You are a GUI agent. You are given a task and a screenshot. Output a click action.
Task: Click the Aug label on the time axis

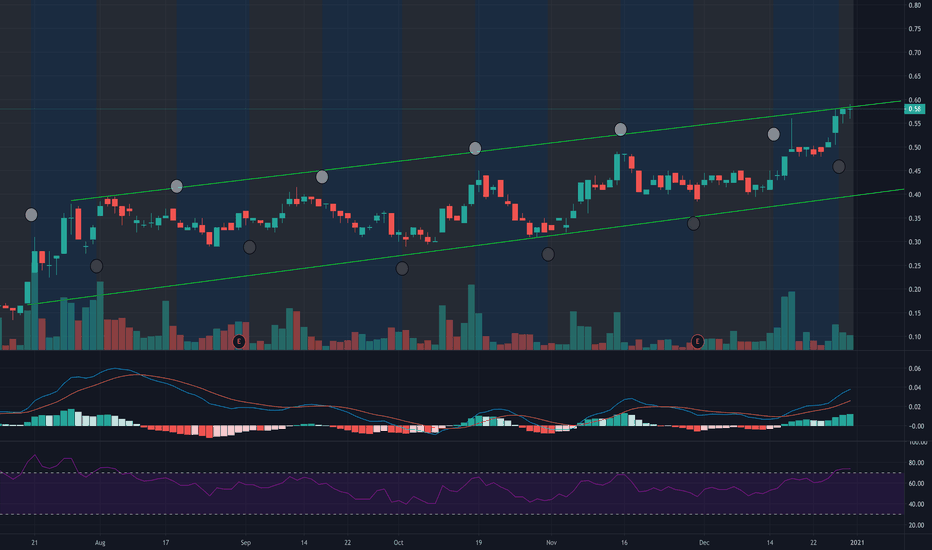100,542
